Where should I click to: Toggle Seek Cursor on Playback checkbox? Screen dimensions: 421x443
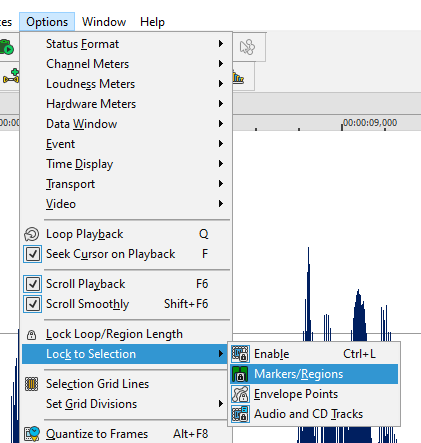coord(33,254)
